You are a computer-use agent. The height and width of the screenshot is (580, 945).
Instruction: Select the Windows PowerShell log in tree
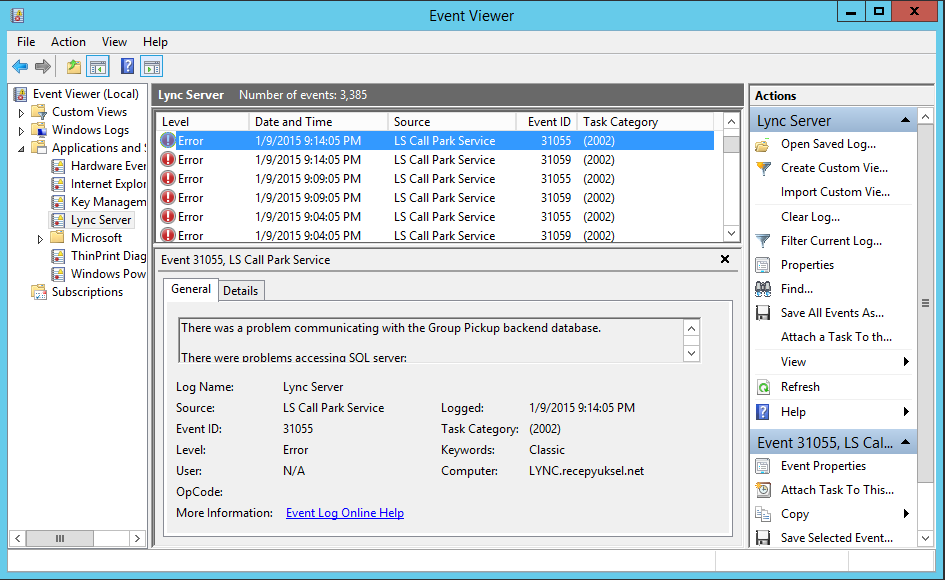pos(108,274)
